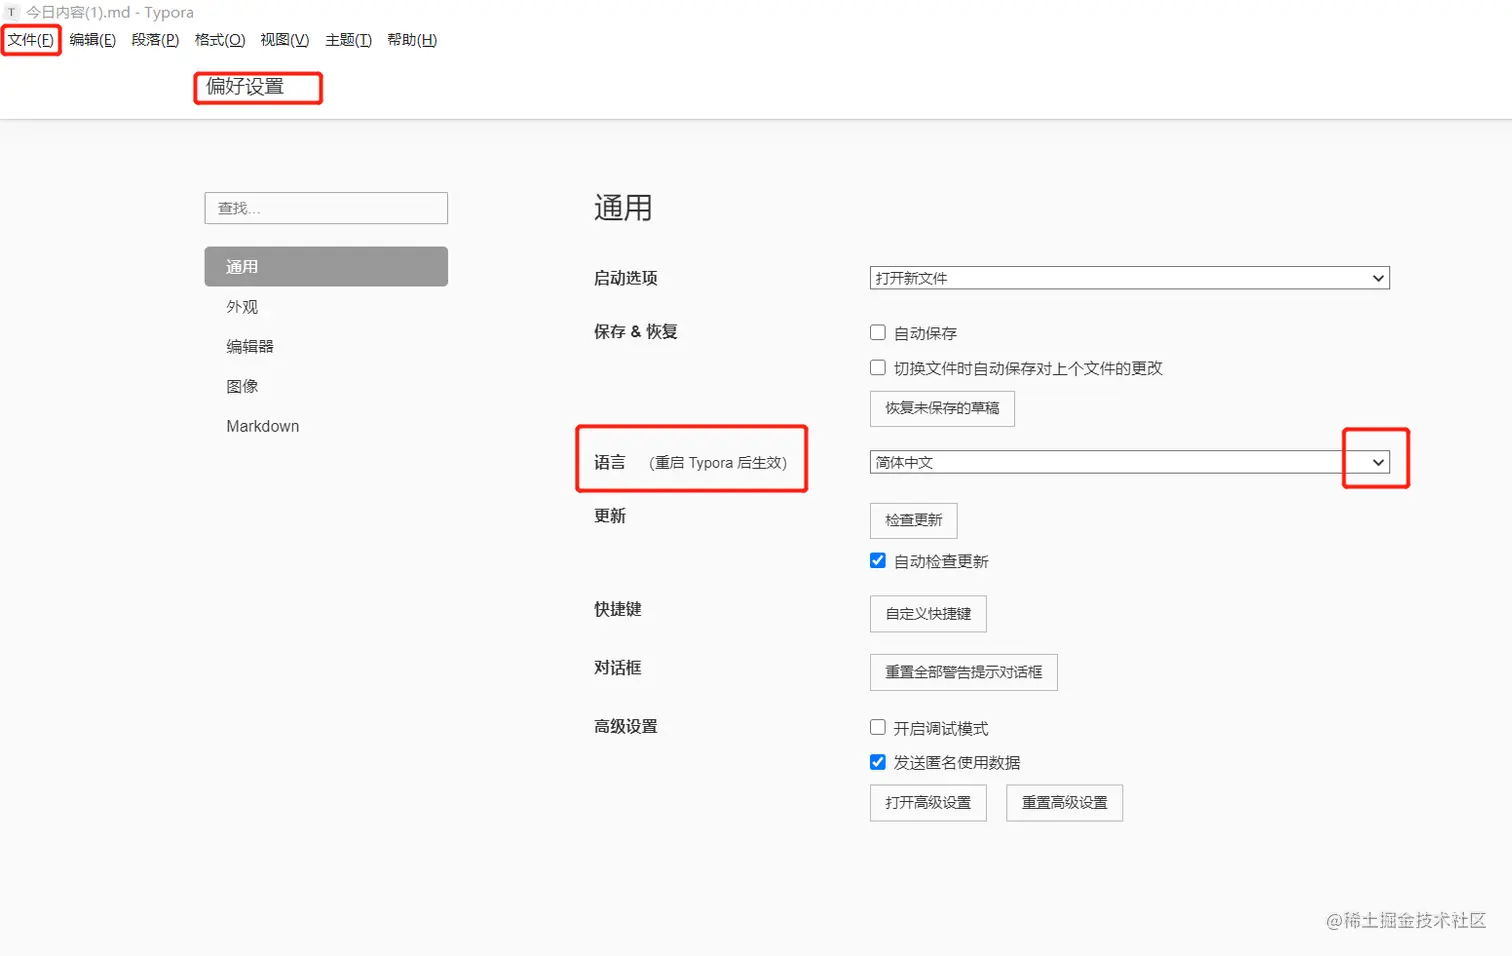This screenshot has height=956, width=1512.
Task: Click the 恢复未保存的草稿 button
Action: [942, 408]
